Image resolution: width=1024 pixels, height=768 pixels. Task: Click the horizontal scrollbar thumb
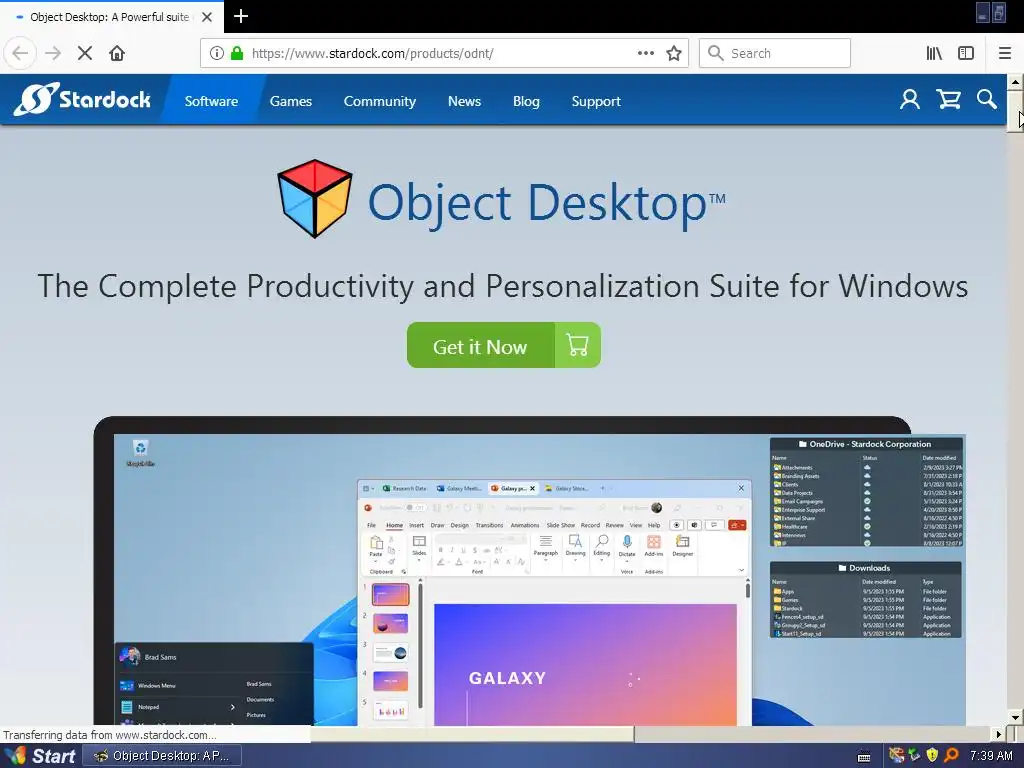pyautogui.click(x=472, y=734)
